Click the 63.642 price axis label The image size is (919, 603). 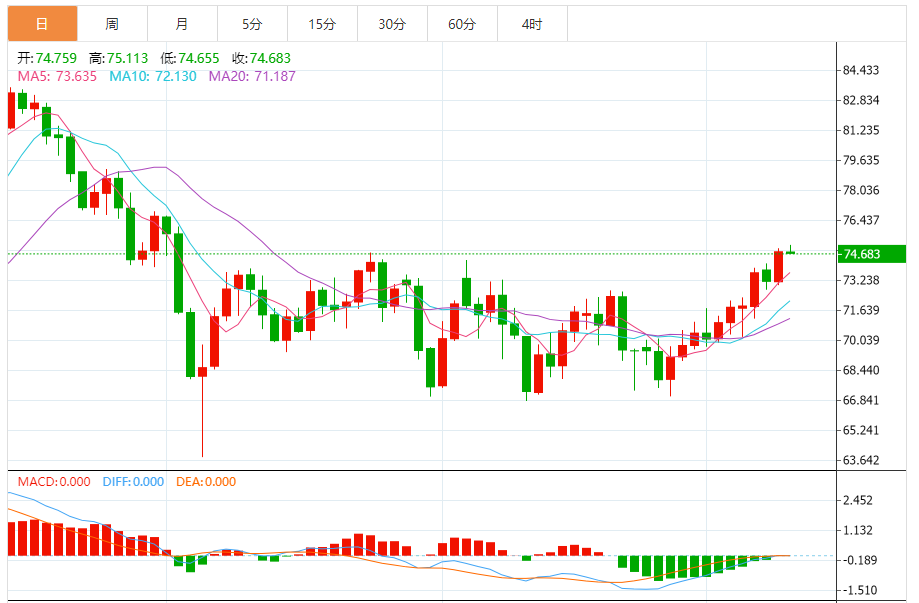click(861, 460)
